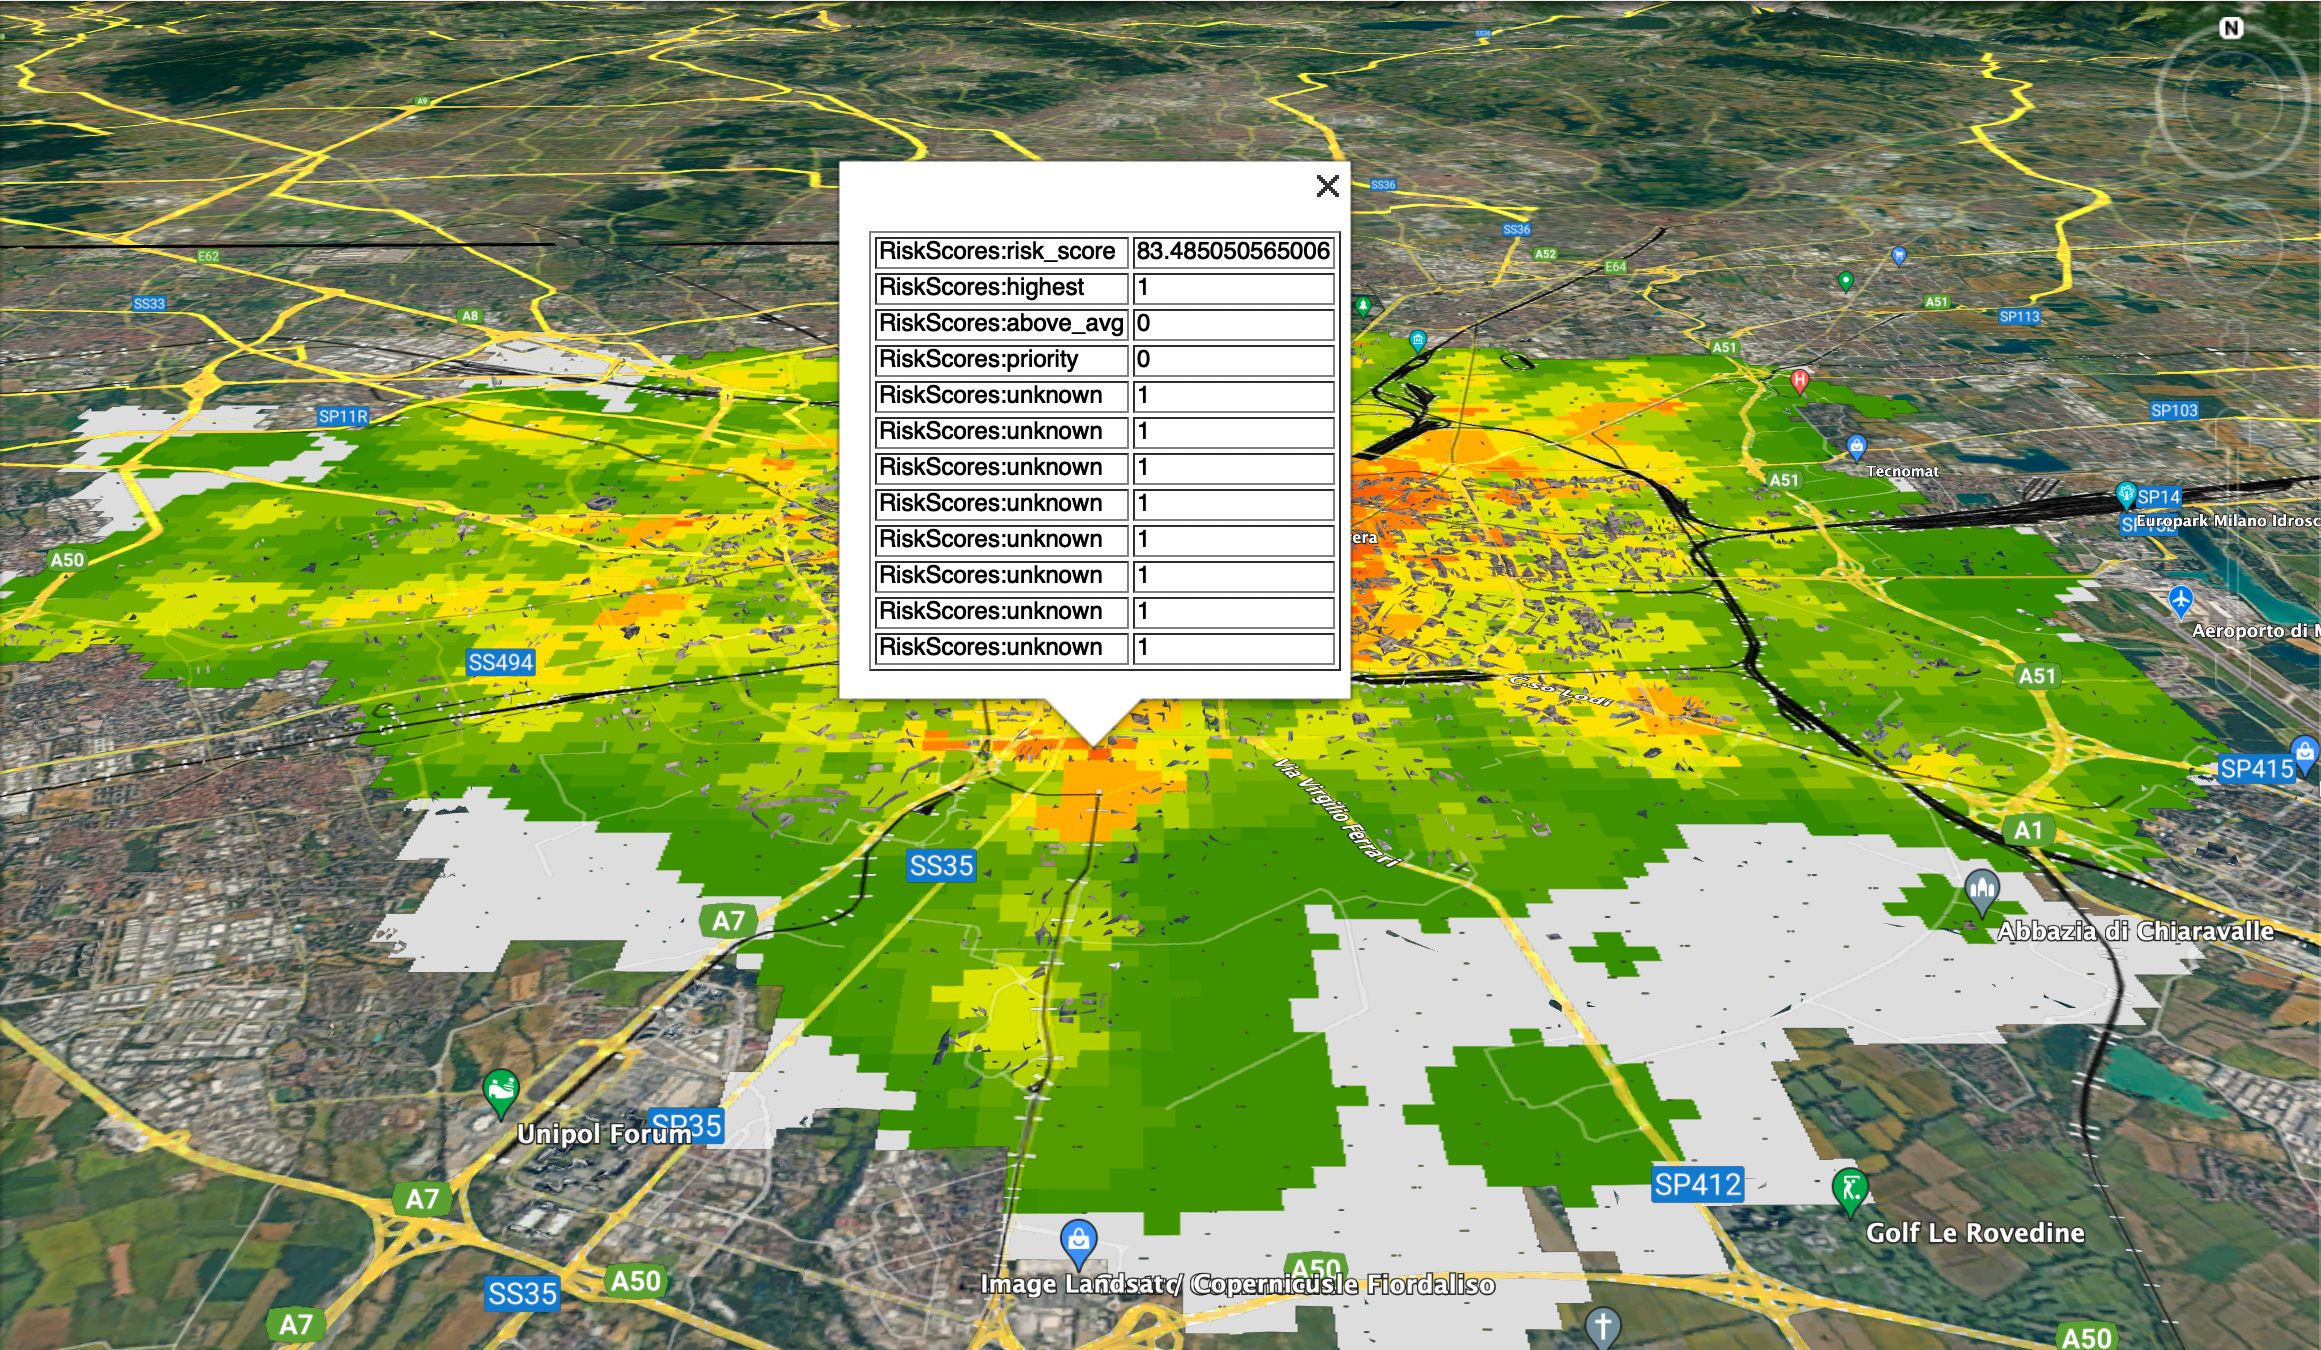Viewport: 2321px width, 1350px height.
Task: Select the red hospital H marker
Action: click(x=1799, y=380)
